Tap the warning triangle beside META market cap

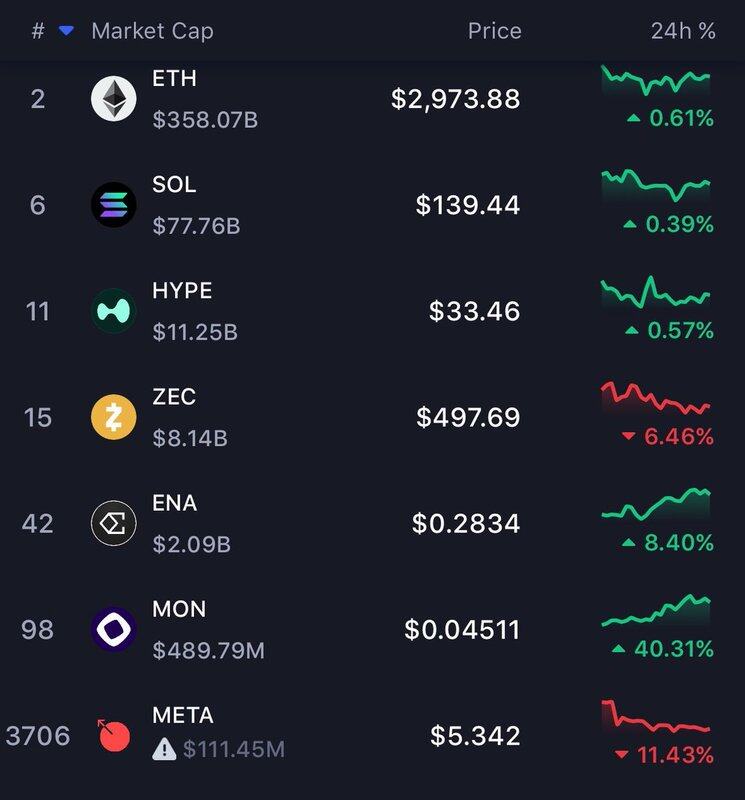pyautogui.click(x=165, y=748)
